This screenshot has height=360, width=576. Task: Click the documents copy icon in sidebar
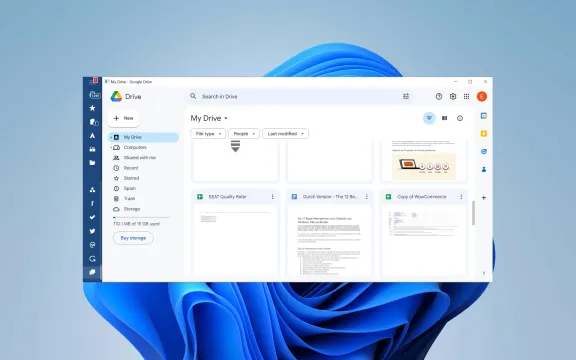(x=94, y=122)
